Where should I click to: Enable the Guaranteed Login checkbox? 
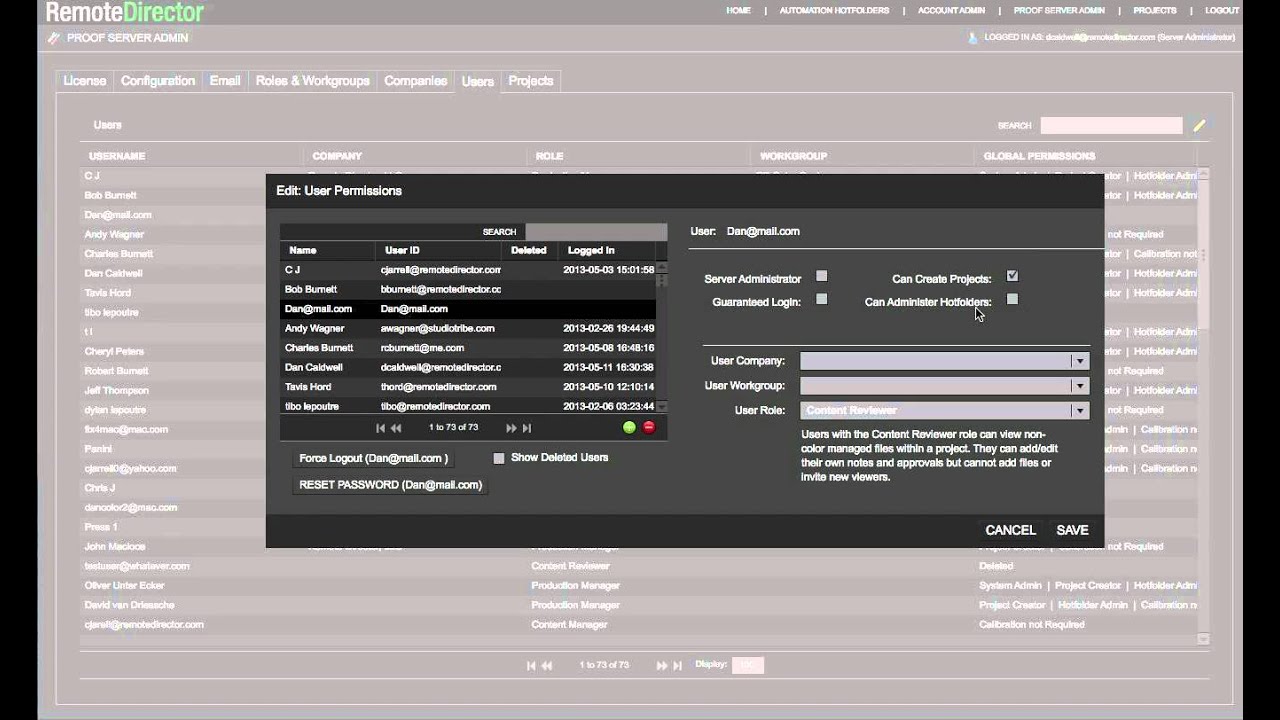(821, 299)
